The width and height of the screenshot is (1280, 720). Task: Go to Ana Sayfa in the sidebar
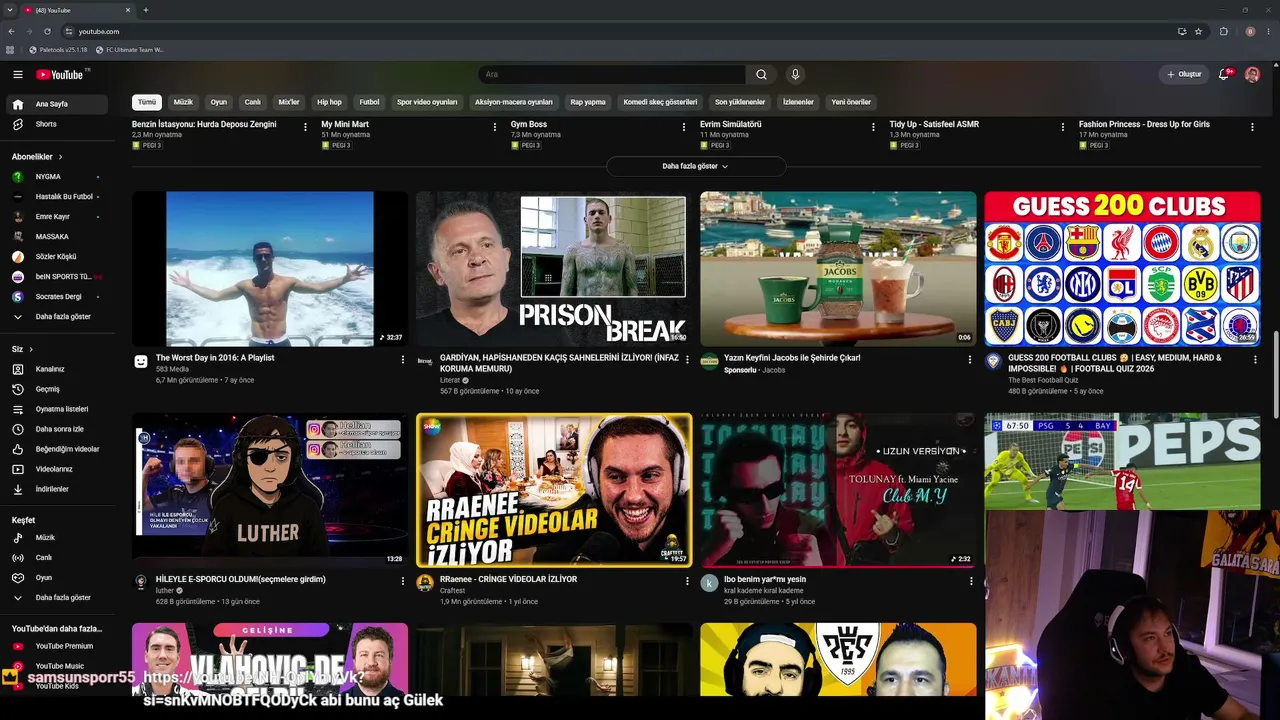pos(56,104)
